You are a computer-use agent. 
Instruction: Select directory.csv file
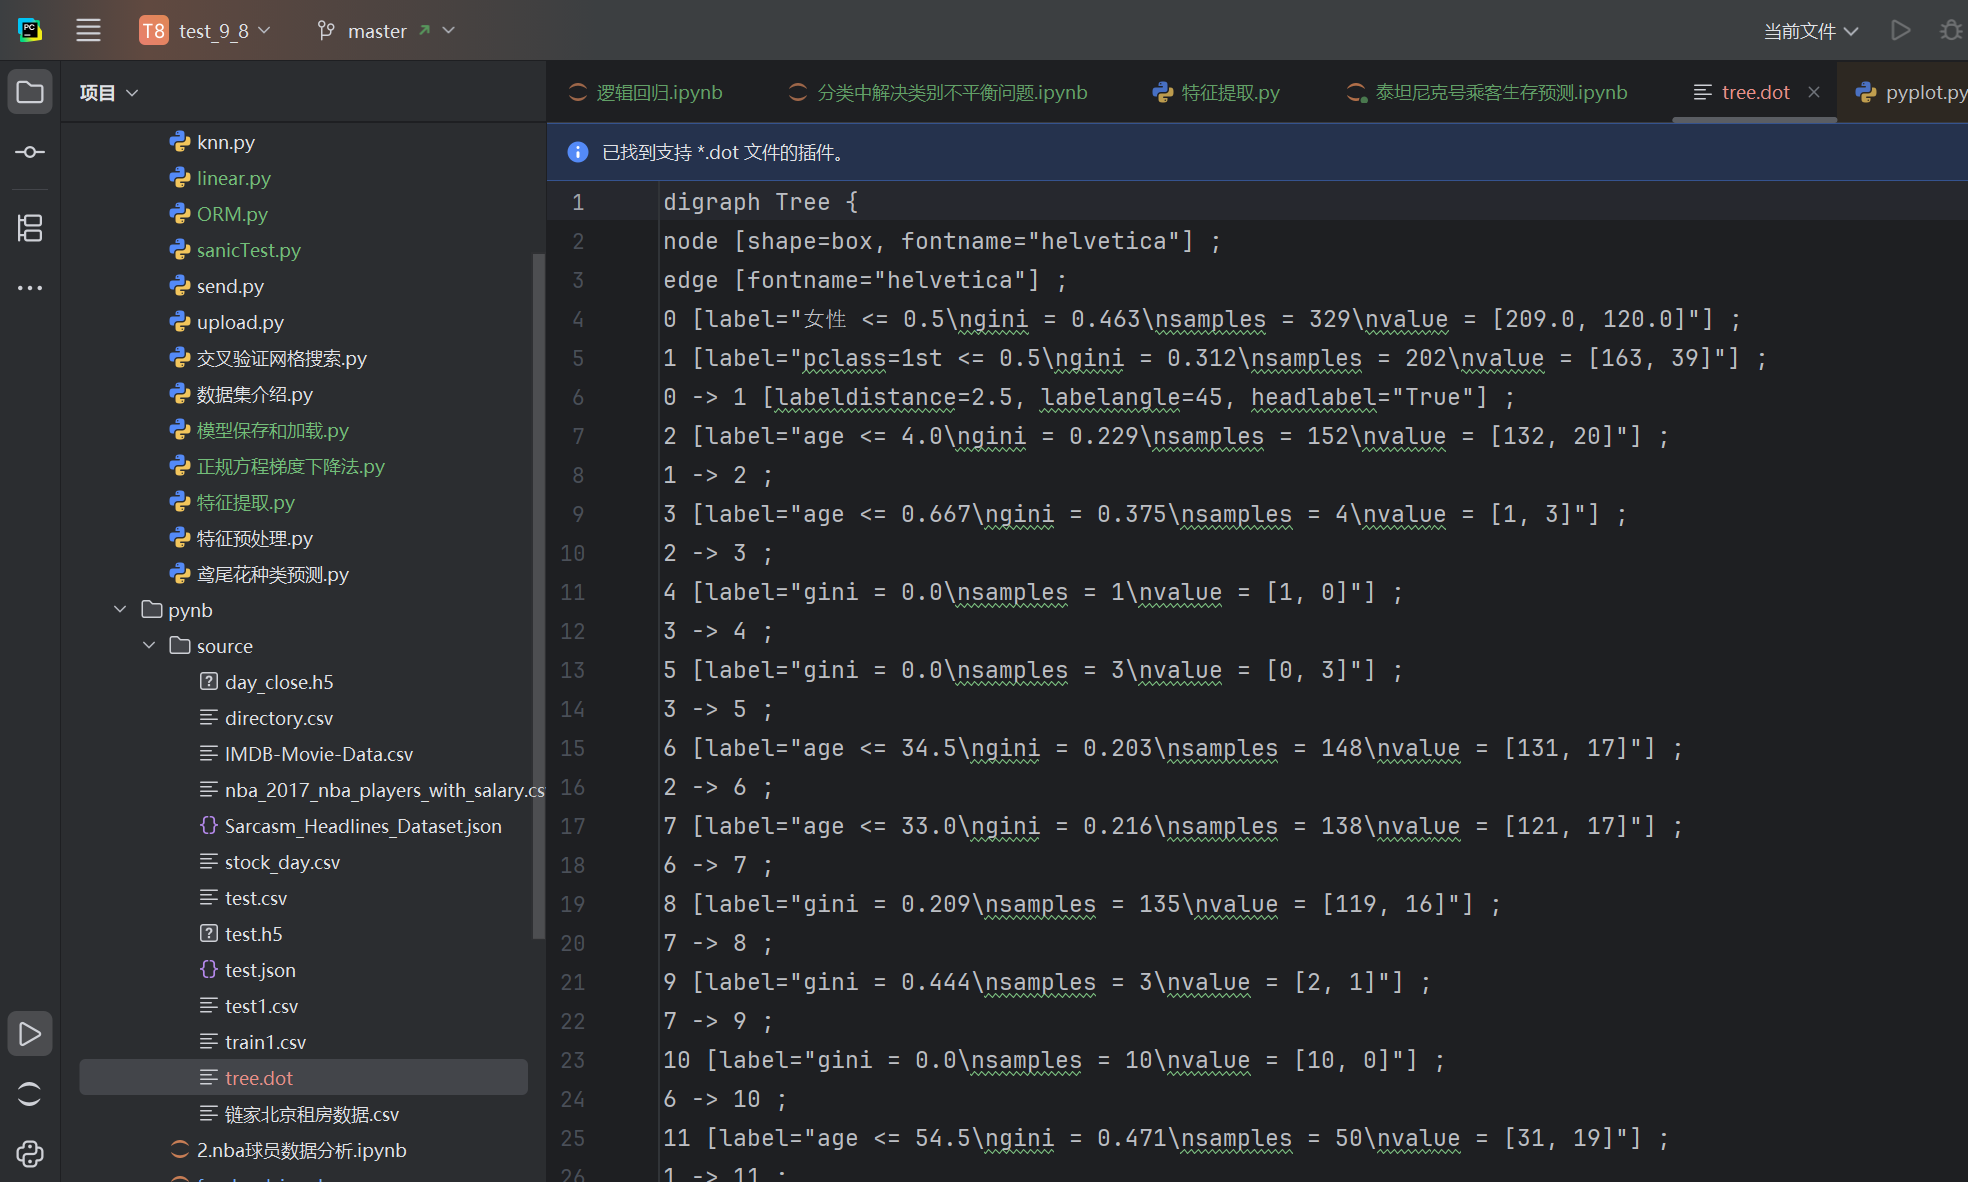point(278,718)
